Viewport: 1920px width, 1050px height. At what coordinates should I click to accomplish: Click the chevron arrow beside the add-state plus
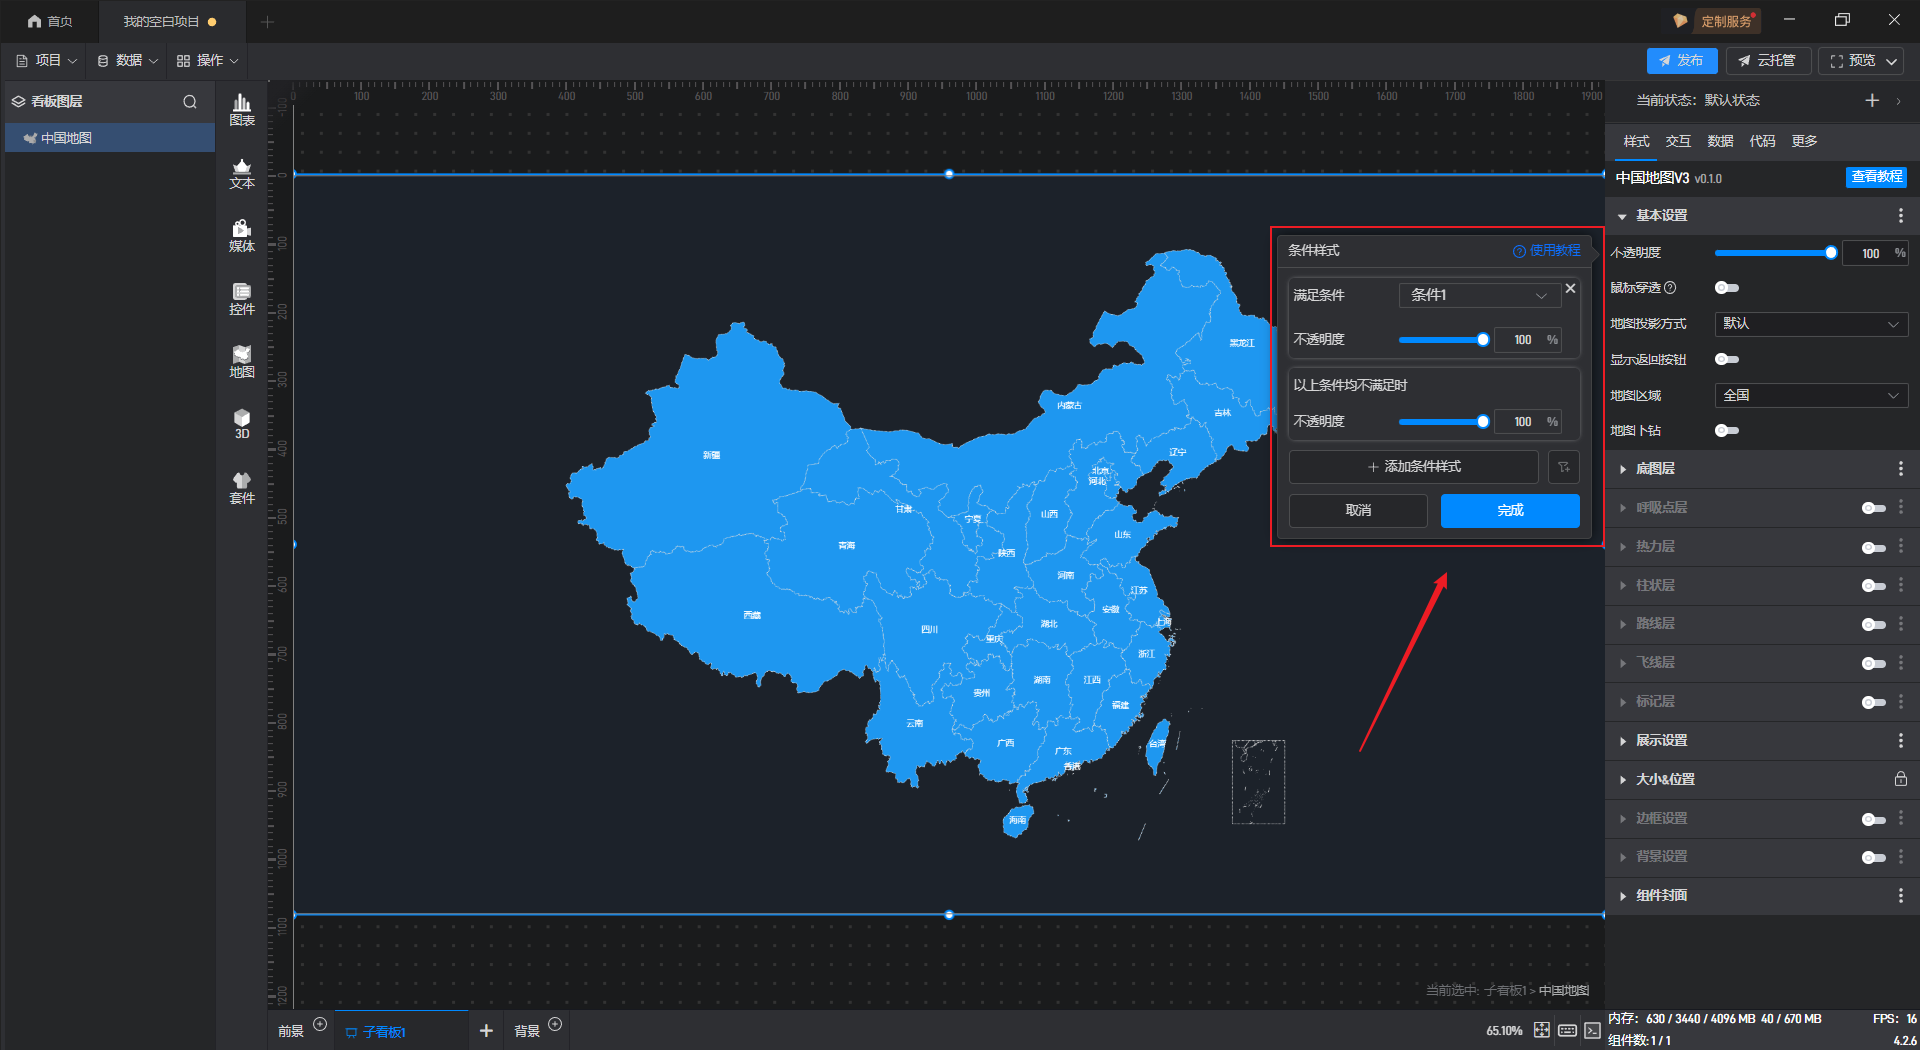tap(1898, 100)
